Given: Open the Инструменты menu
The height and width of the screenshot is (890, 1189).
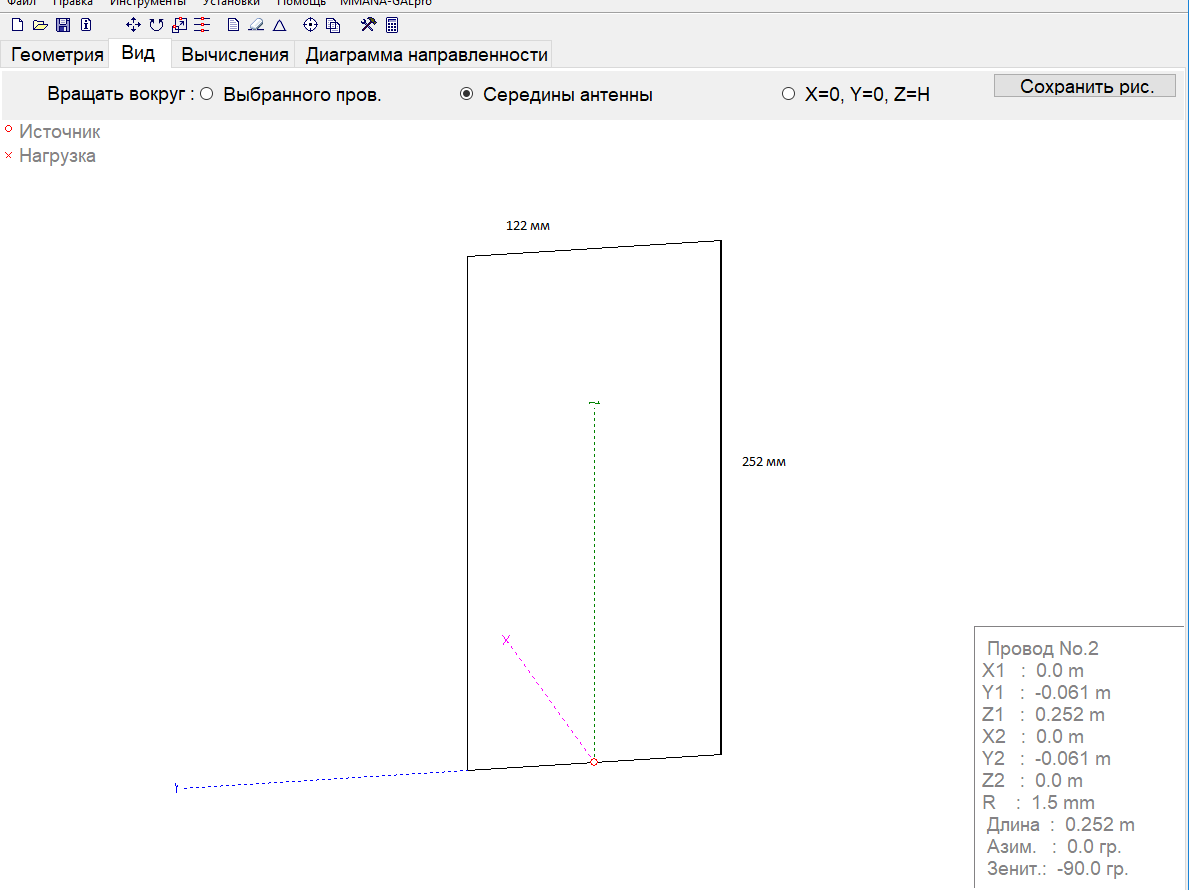Looking at the screenshot, I should (148, 3).
